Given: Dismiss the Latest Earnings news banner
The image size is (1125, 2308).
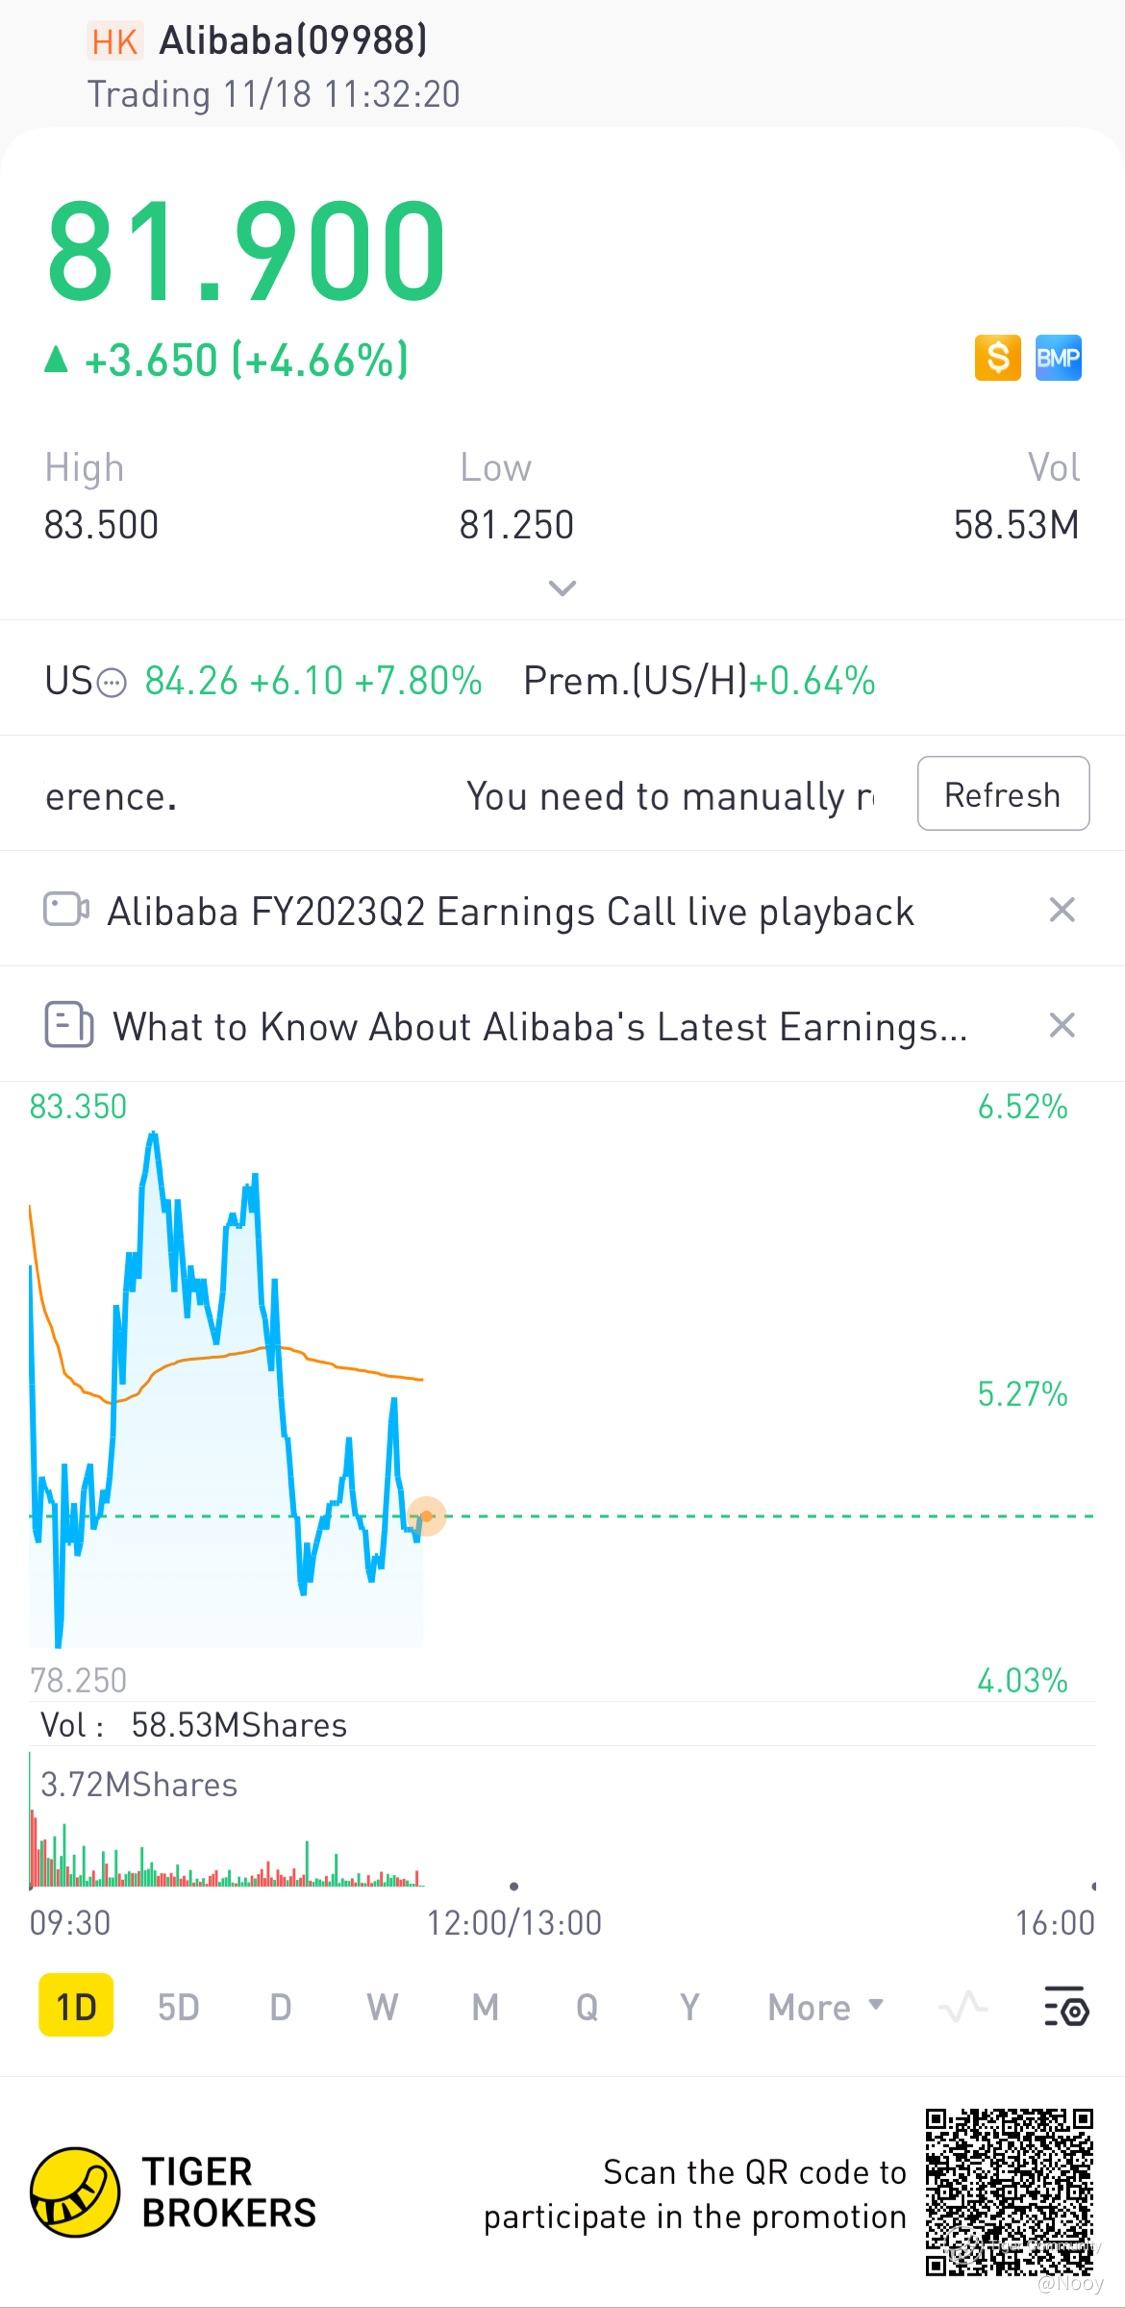Looking at the screenshot, I should click(x=1061, y=1025).
